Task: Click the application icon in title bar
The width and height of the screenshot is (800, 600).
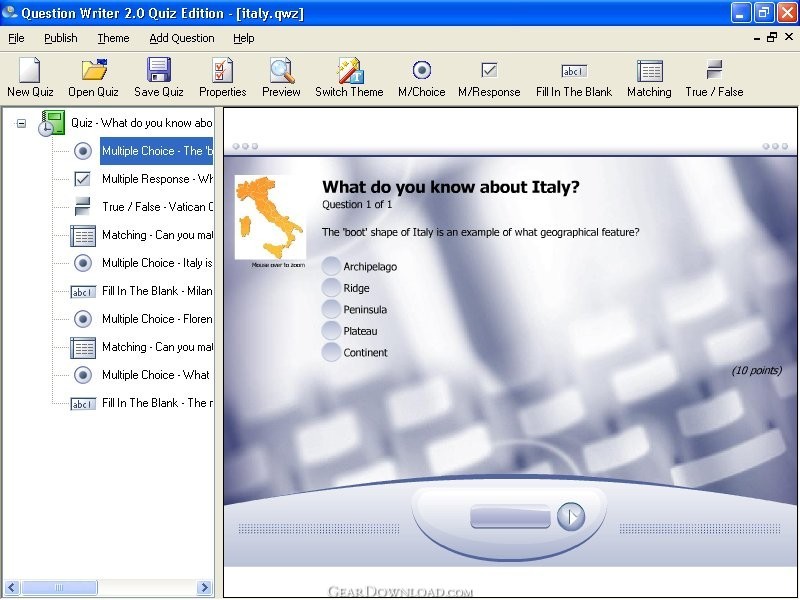Action: click(10, 12)
